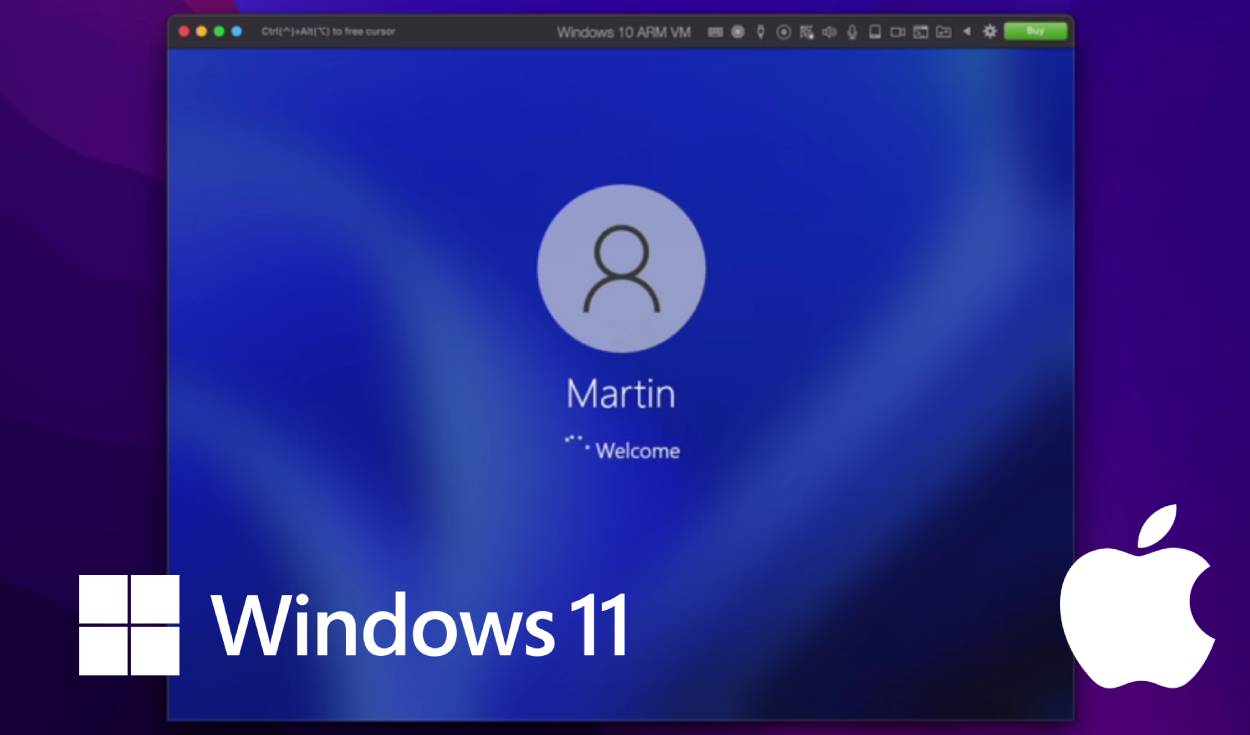Open the snapshots icon

[921, 32]
